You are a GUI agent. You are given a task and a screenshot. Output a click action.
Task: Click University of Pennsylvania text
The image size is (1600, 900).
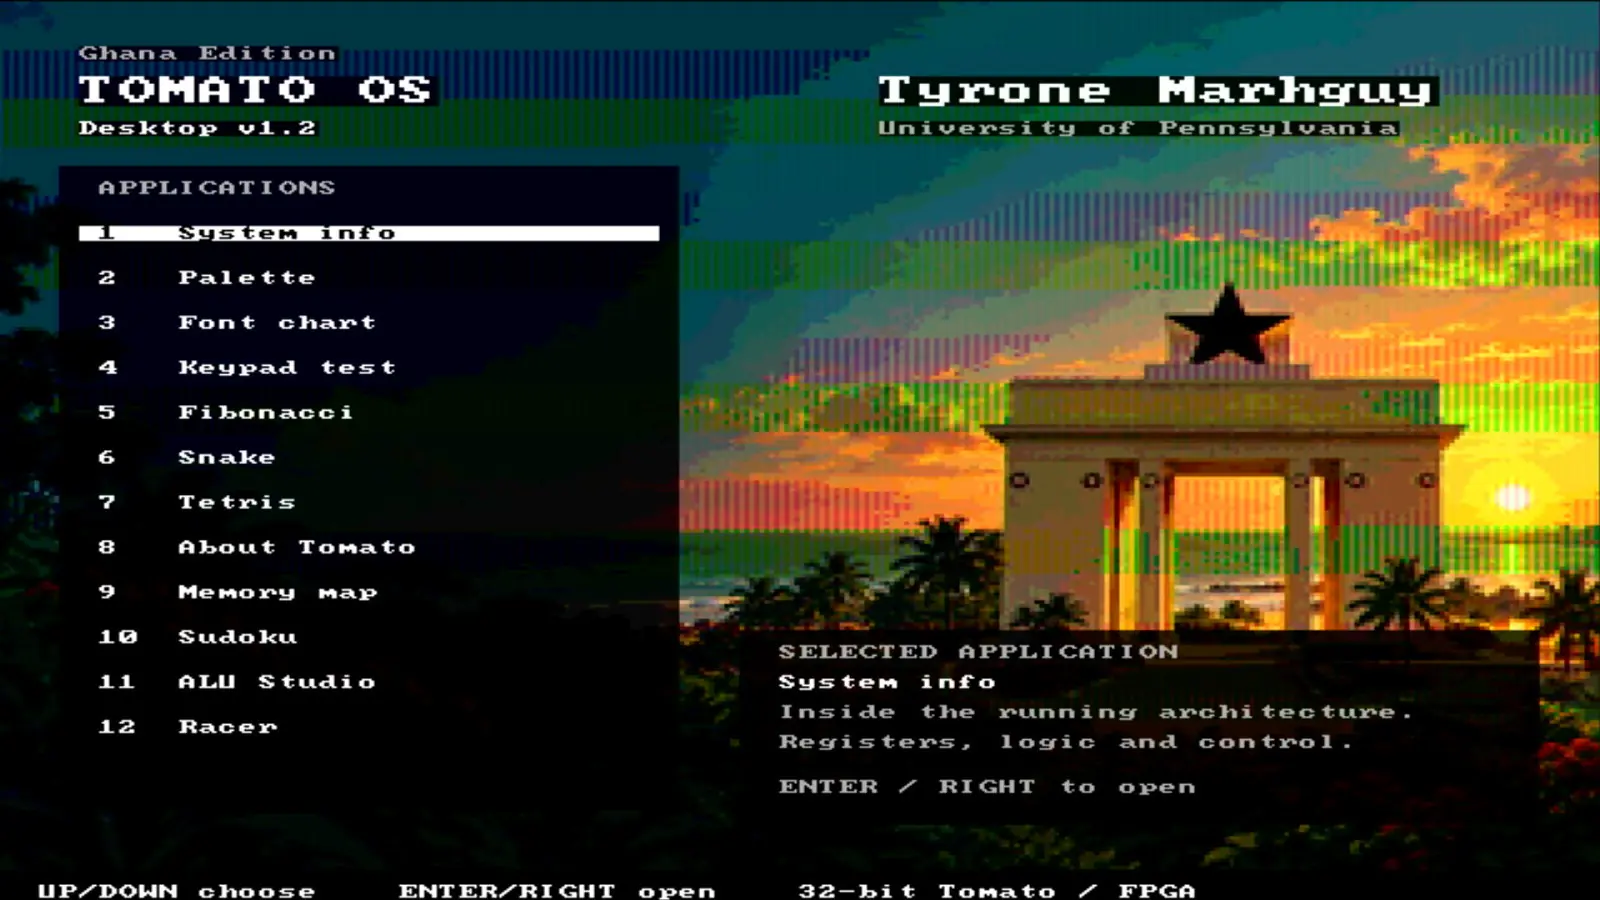1138,128
